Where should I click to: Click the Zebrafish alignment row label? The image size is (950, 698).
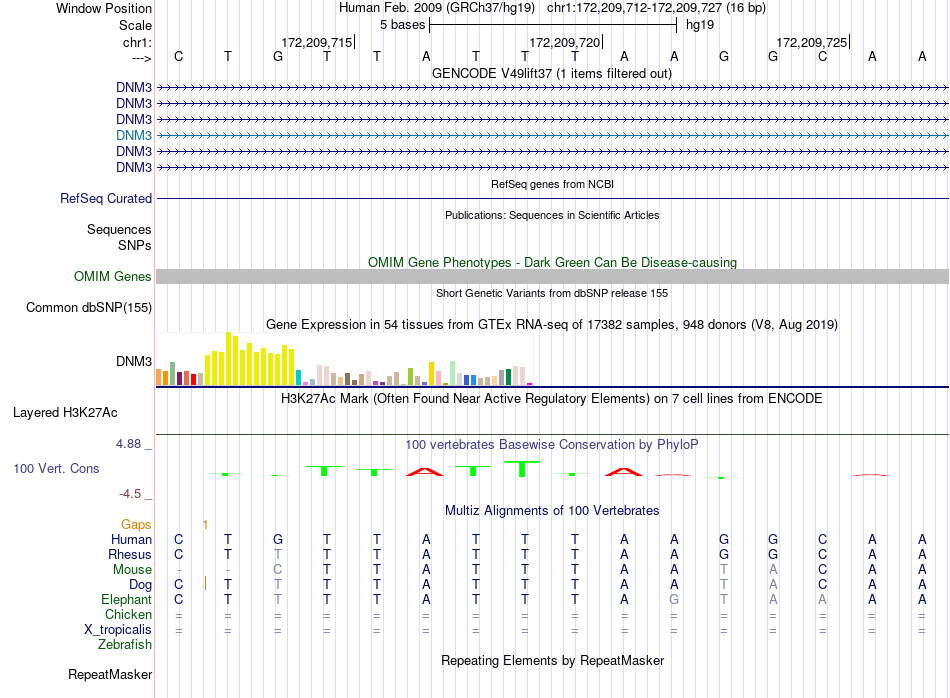(125, 645)
